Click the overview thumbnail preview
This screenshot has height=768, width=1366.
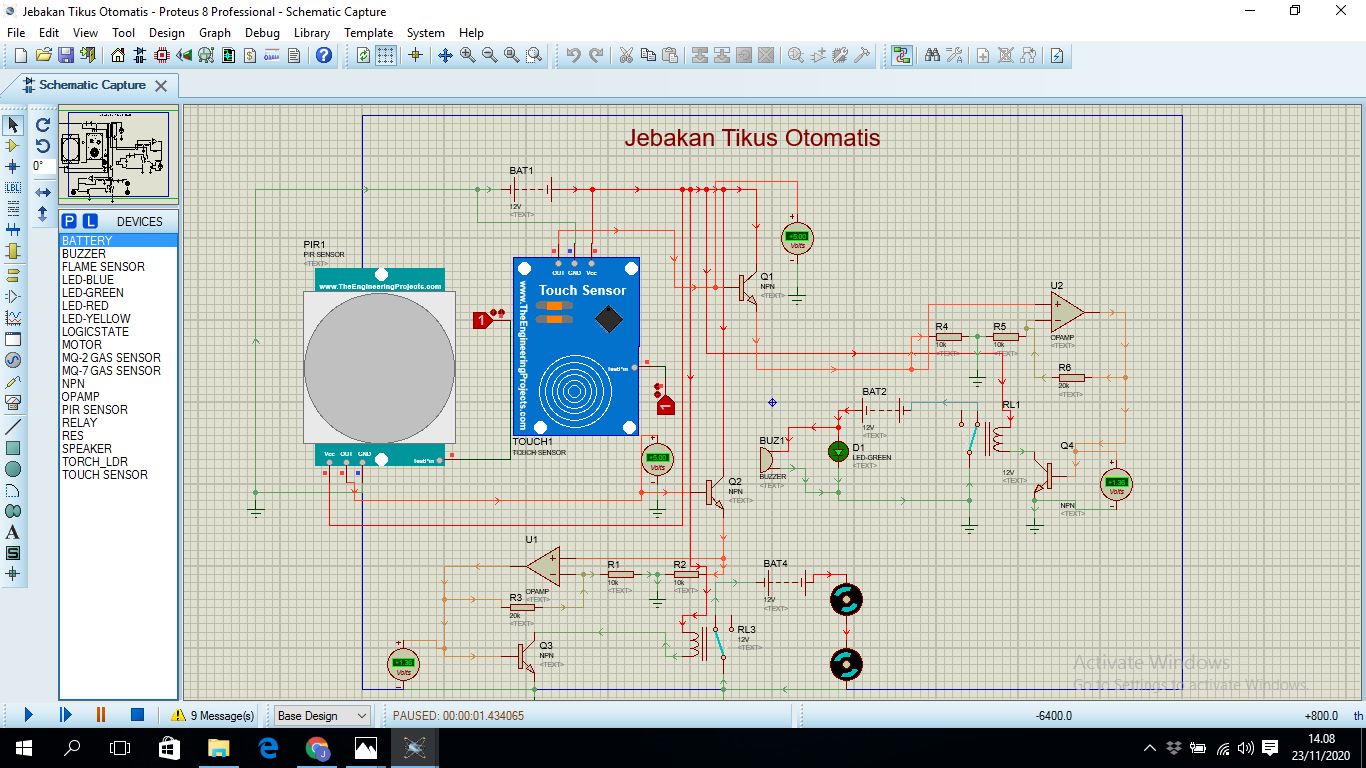pyautogui.click(x=118, y=153)
